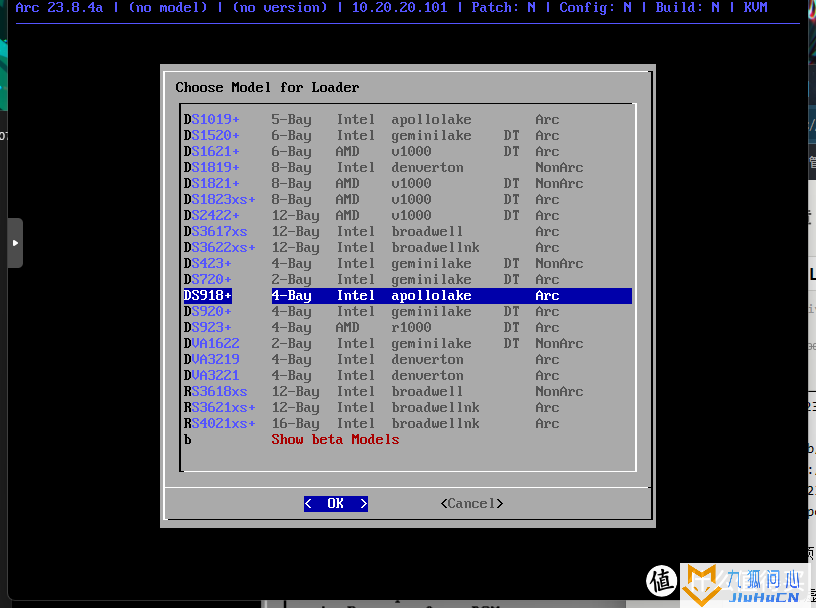Confirm with the OK button

pyautogui.click(x=336, y=503)
